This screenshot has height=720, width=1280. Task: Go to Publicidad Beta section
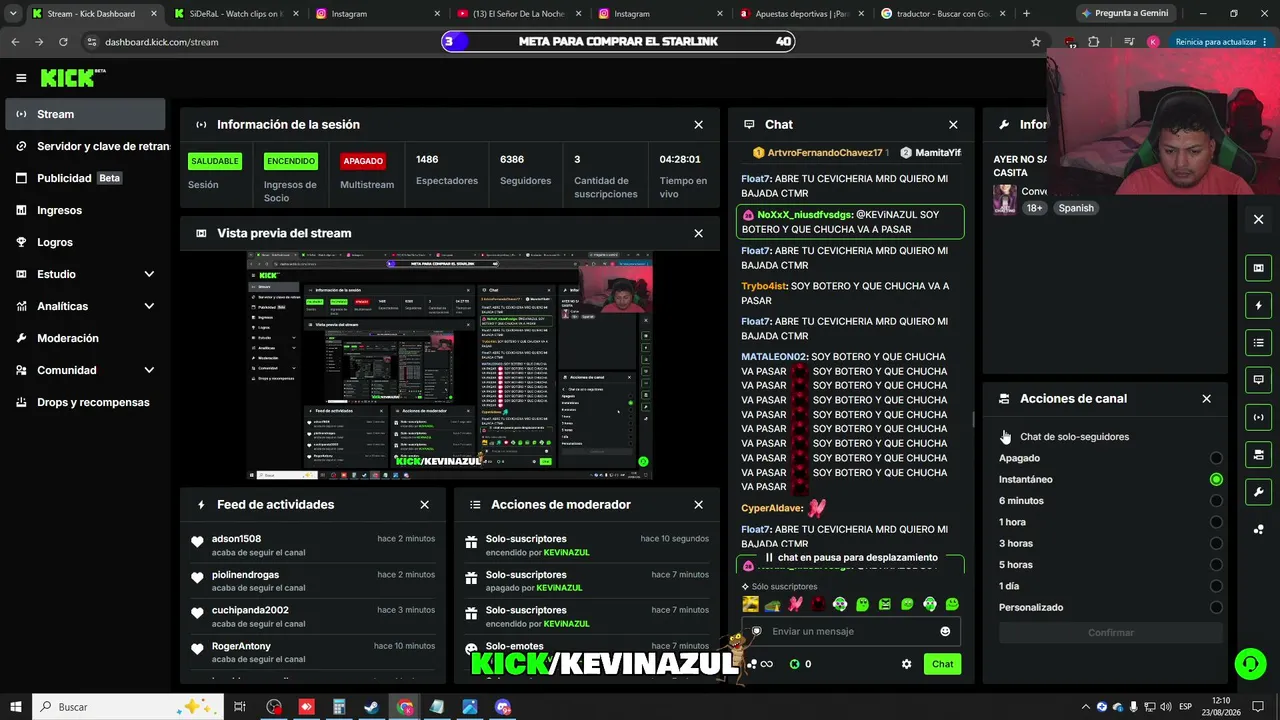(x=85, y=178)
